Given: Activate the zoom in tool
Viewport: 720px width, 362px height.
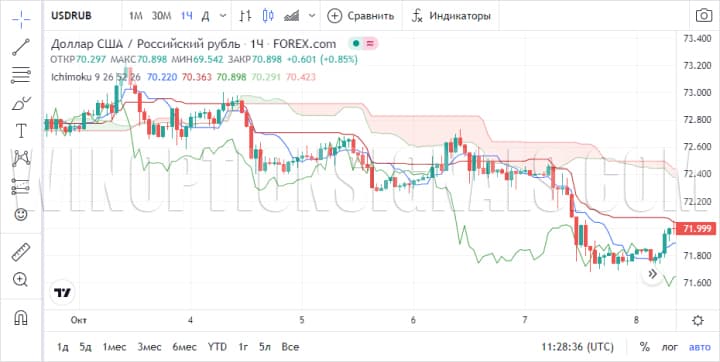Looking at the screenshot, I should click(21, 279).
